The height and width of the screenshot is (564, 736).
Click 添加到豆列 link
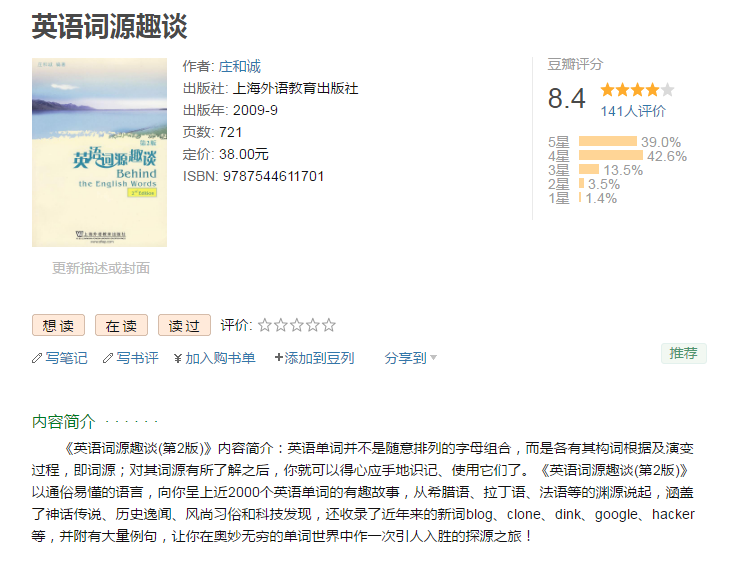tap(319, 358)
